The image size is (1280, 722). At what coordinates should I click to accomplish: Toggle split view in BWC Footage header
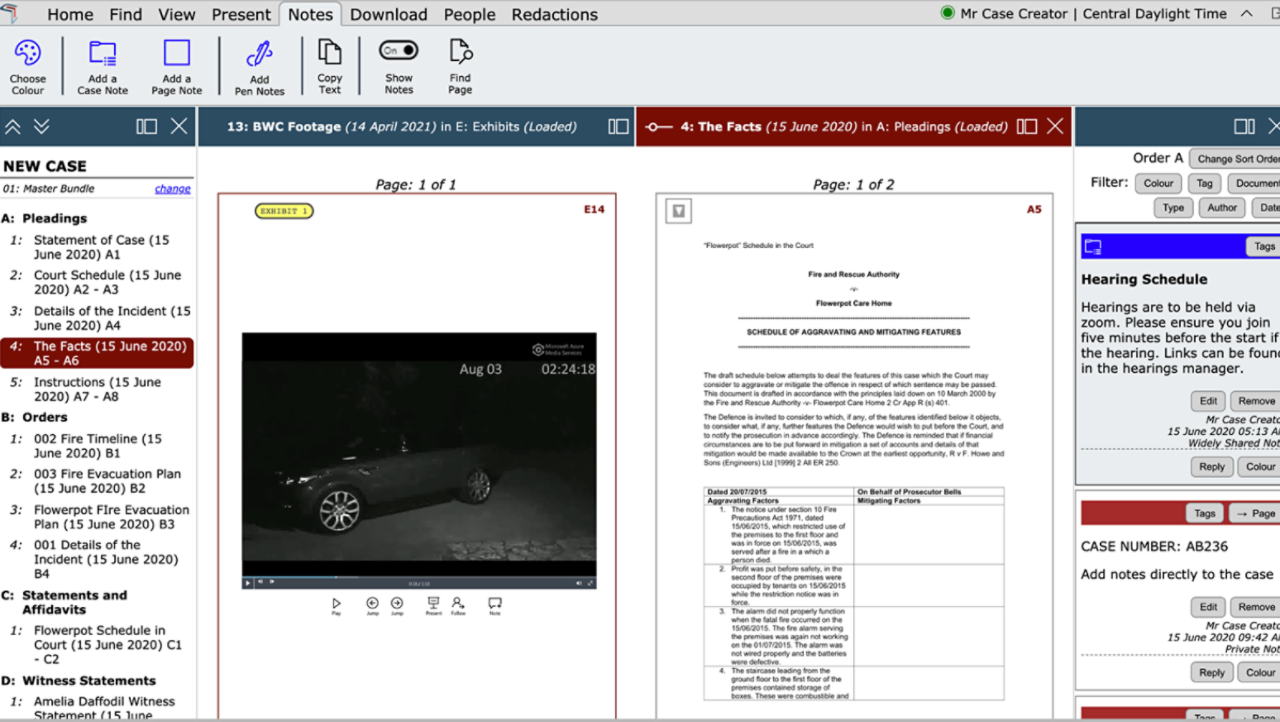(x=618, y=127)
